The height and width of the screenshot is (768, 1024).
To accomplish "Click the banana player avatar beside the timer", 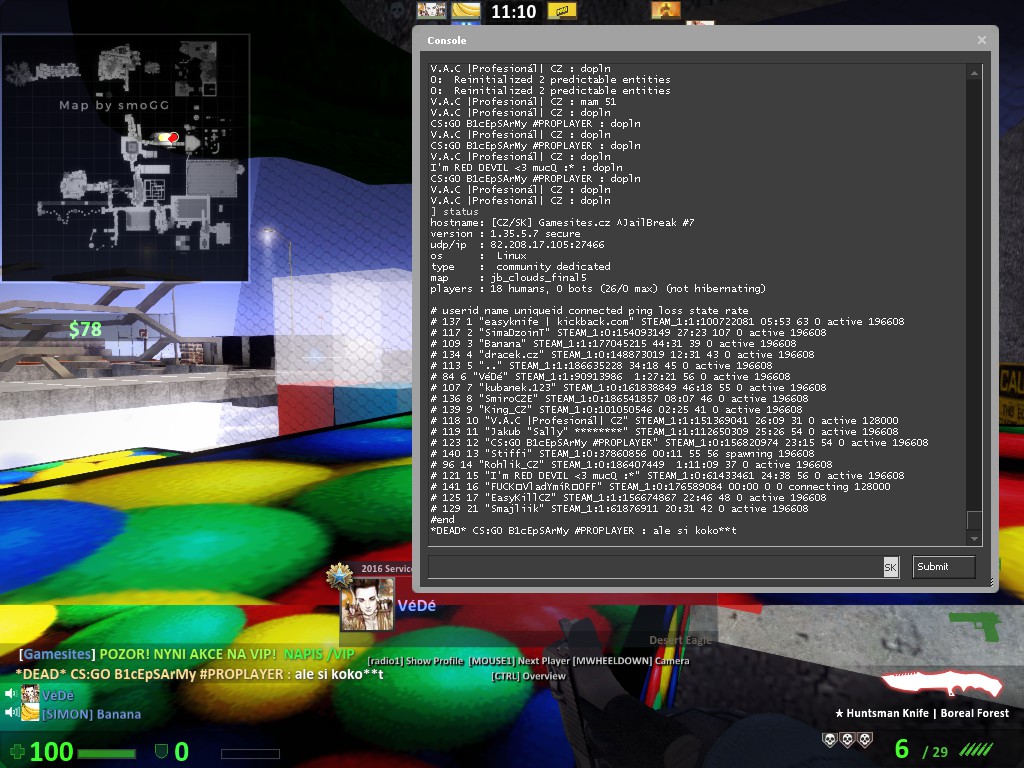I will 466,10.
